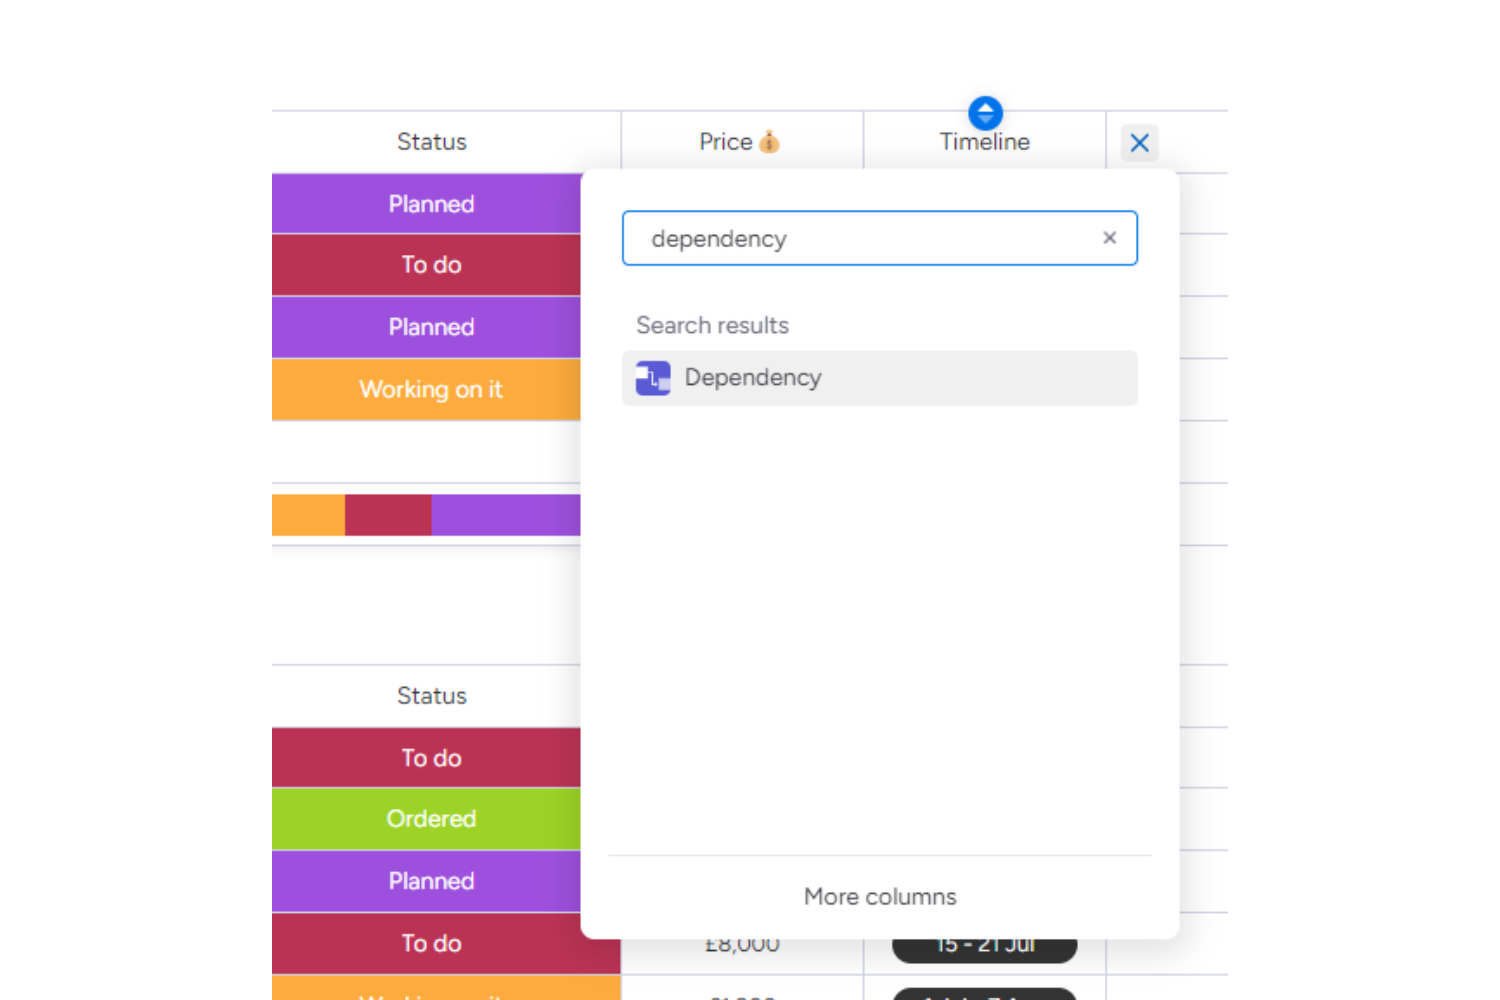Image resolution: width=1500 pixels, height=1000 pixels.
Task: Click the red To do status cell
Action: (431, 265)
